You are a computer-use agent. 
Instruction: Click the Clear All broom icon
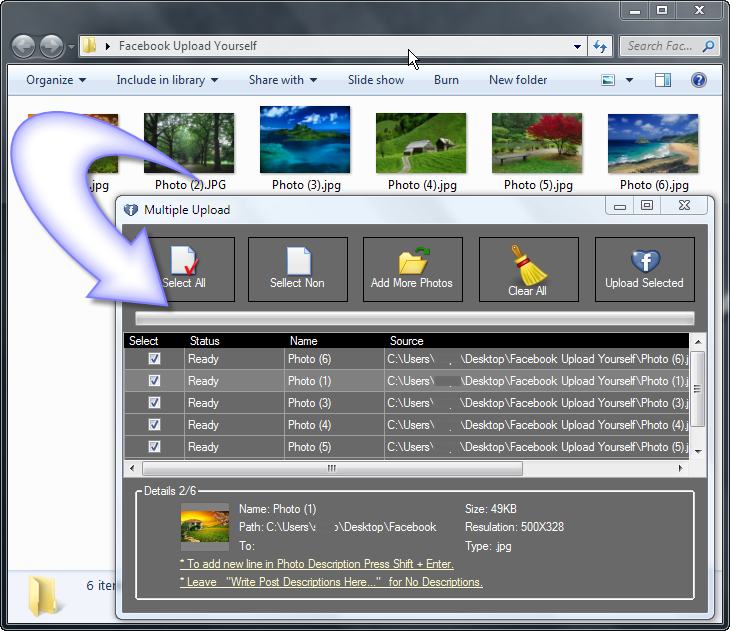[529, 265]
